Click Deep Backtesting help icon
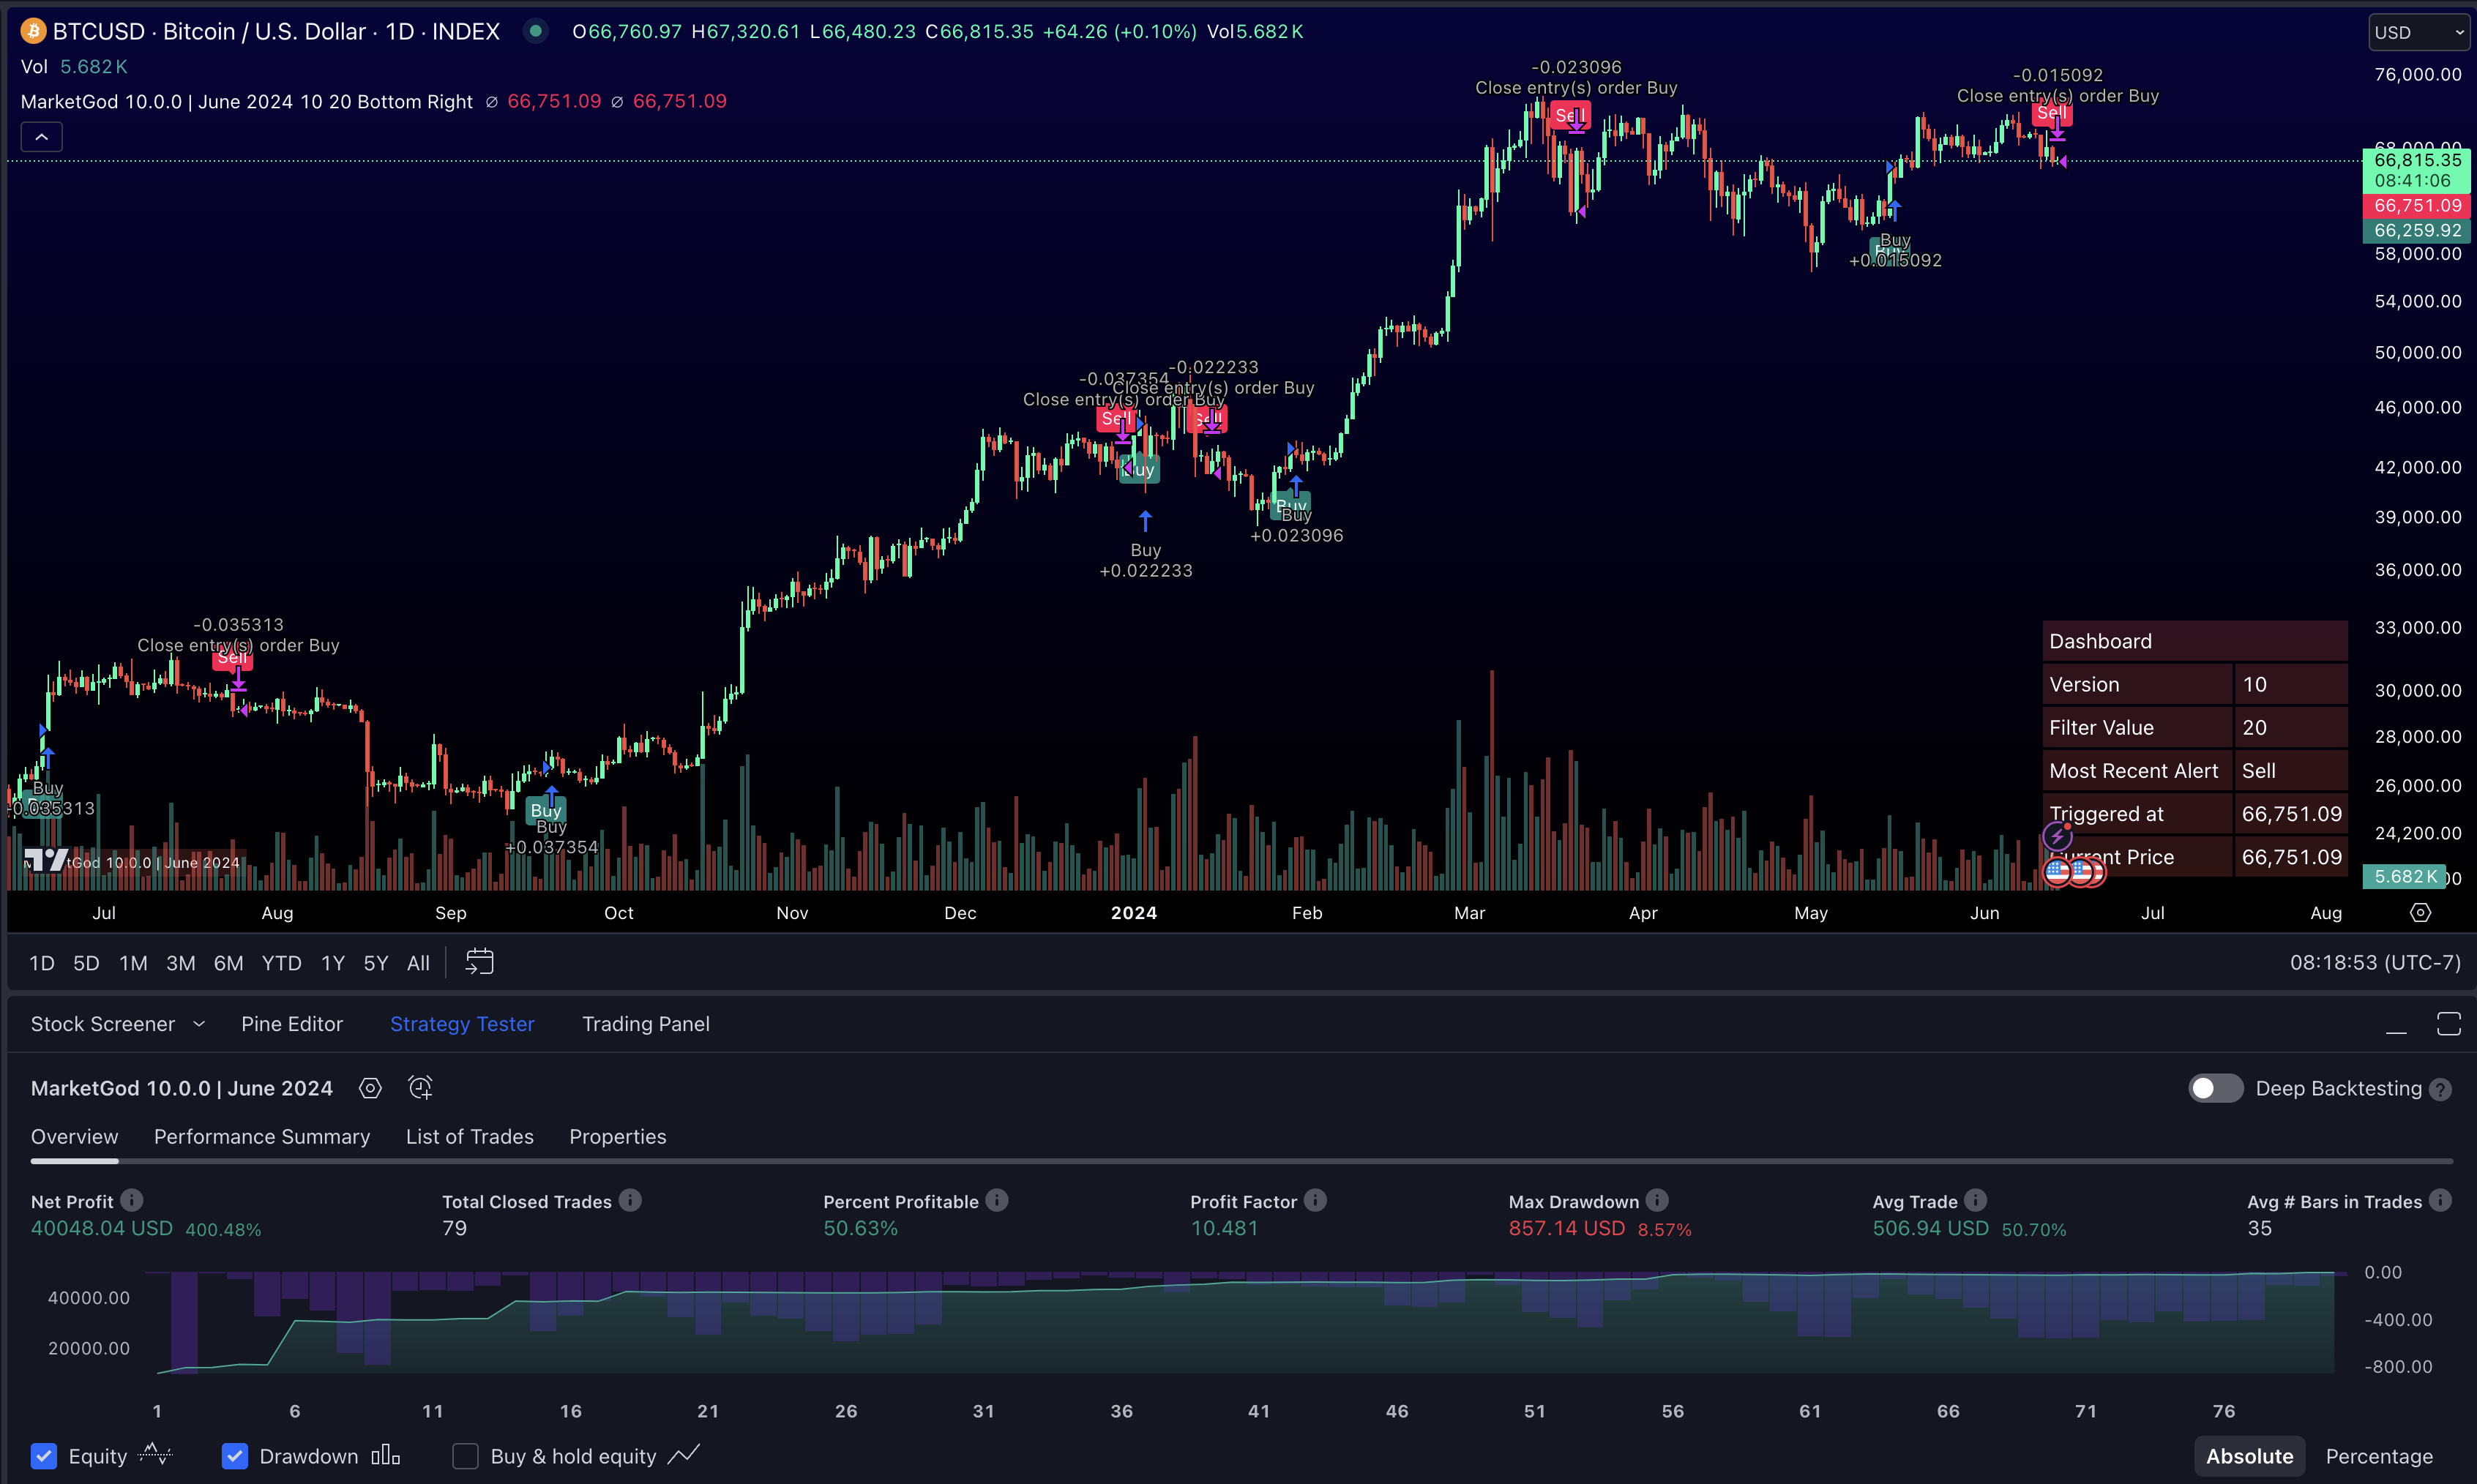The width and height of the screenshot is (2477, 1484). coord(2441,1089)
